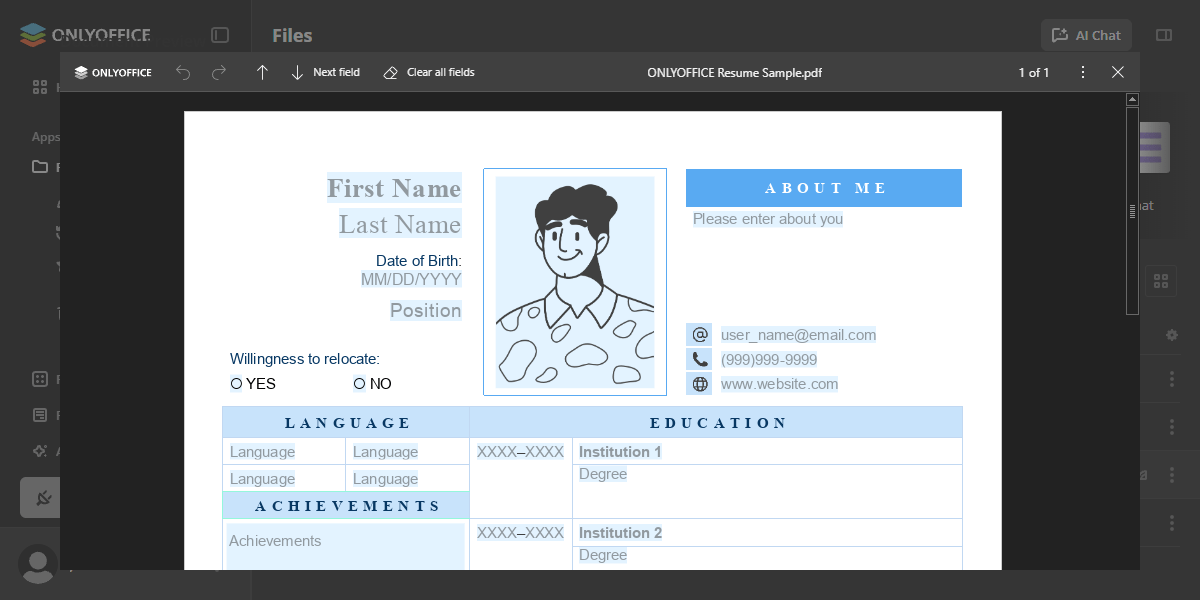This screenshot has height=600, width=1200.
Task: Click the Position field
Action: (x=426, y=310)
